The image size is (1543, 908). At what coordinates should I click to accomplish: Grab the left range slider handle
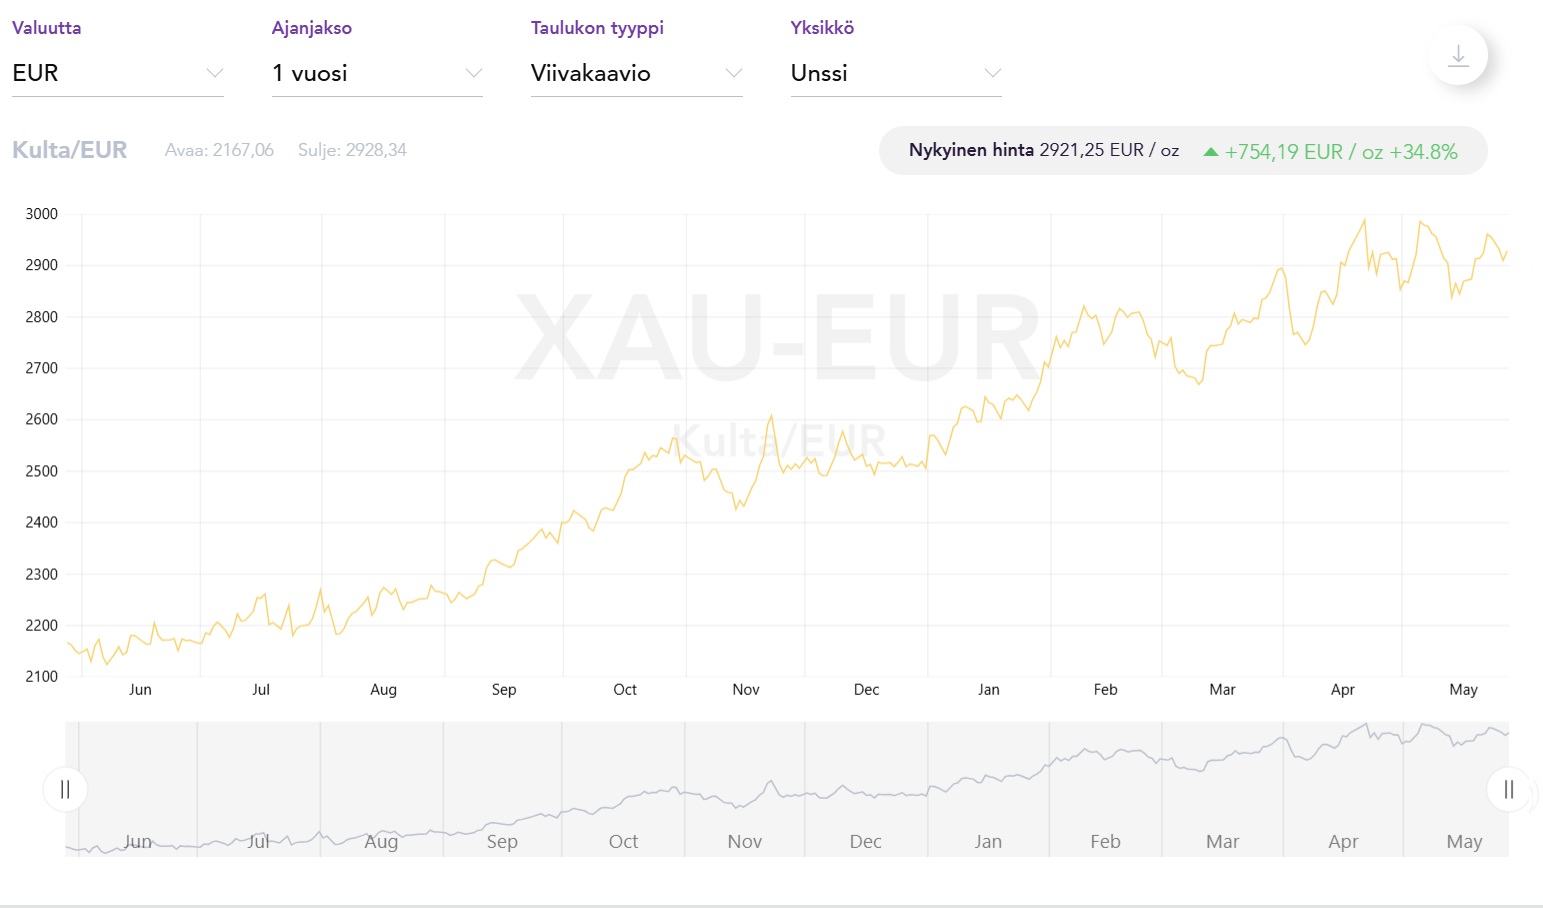[x=65, y=790]
